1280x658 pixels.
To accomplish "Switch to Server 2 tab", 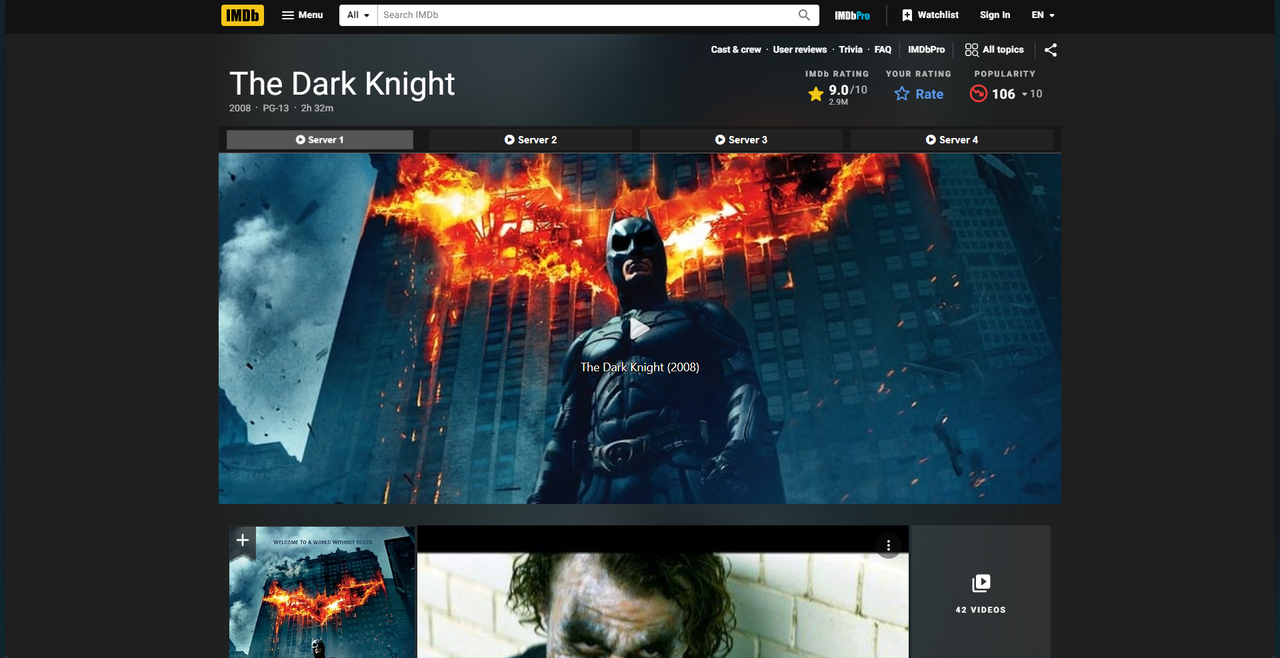I will click(530, 140).
